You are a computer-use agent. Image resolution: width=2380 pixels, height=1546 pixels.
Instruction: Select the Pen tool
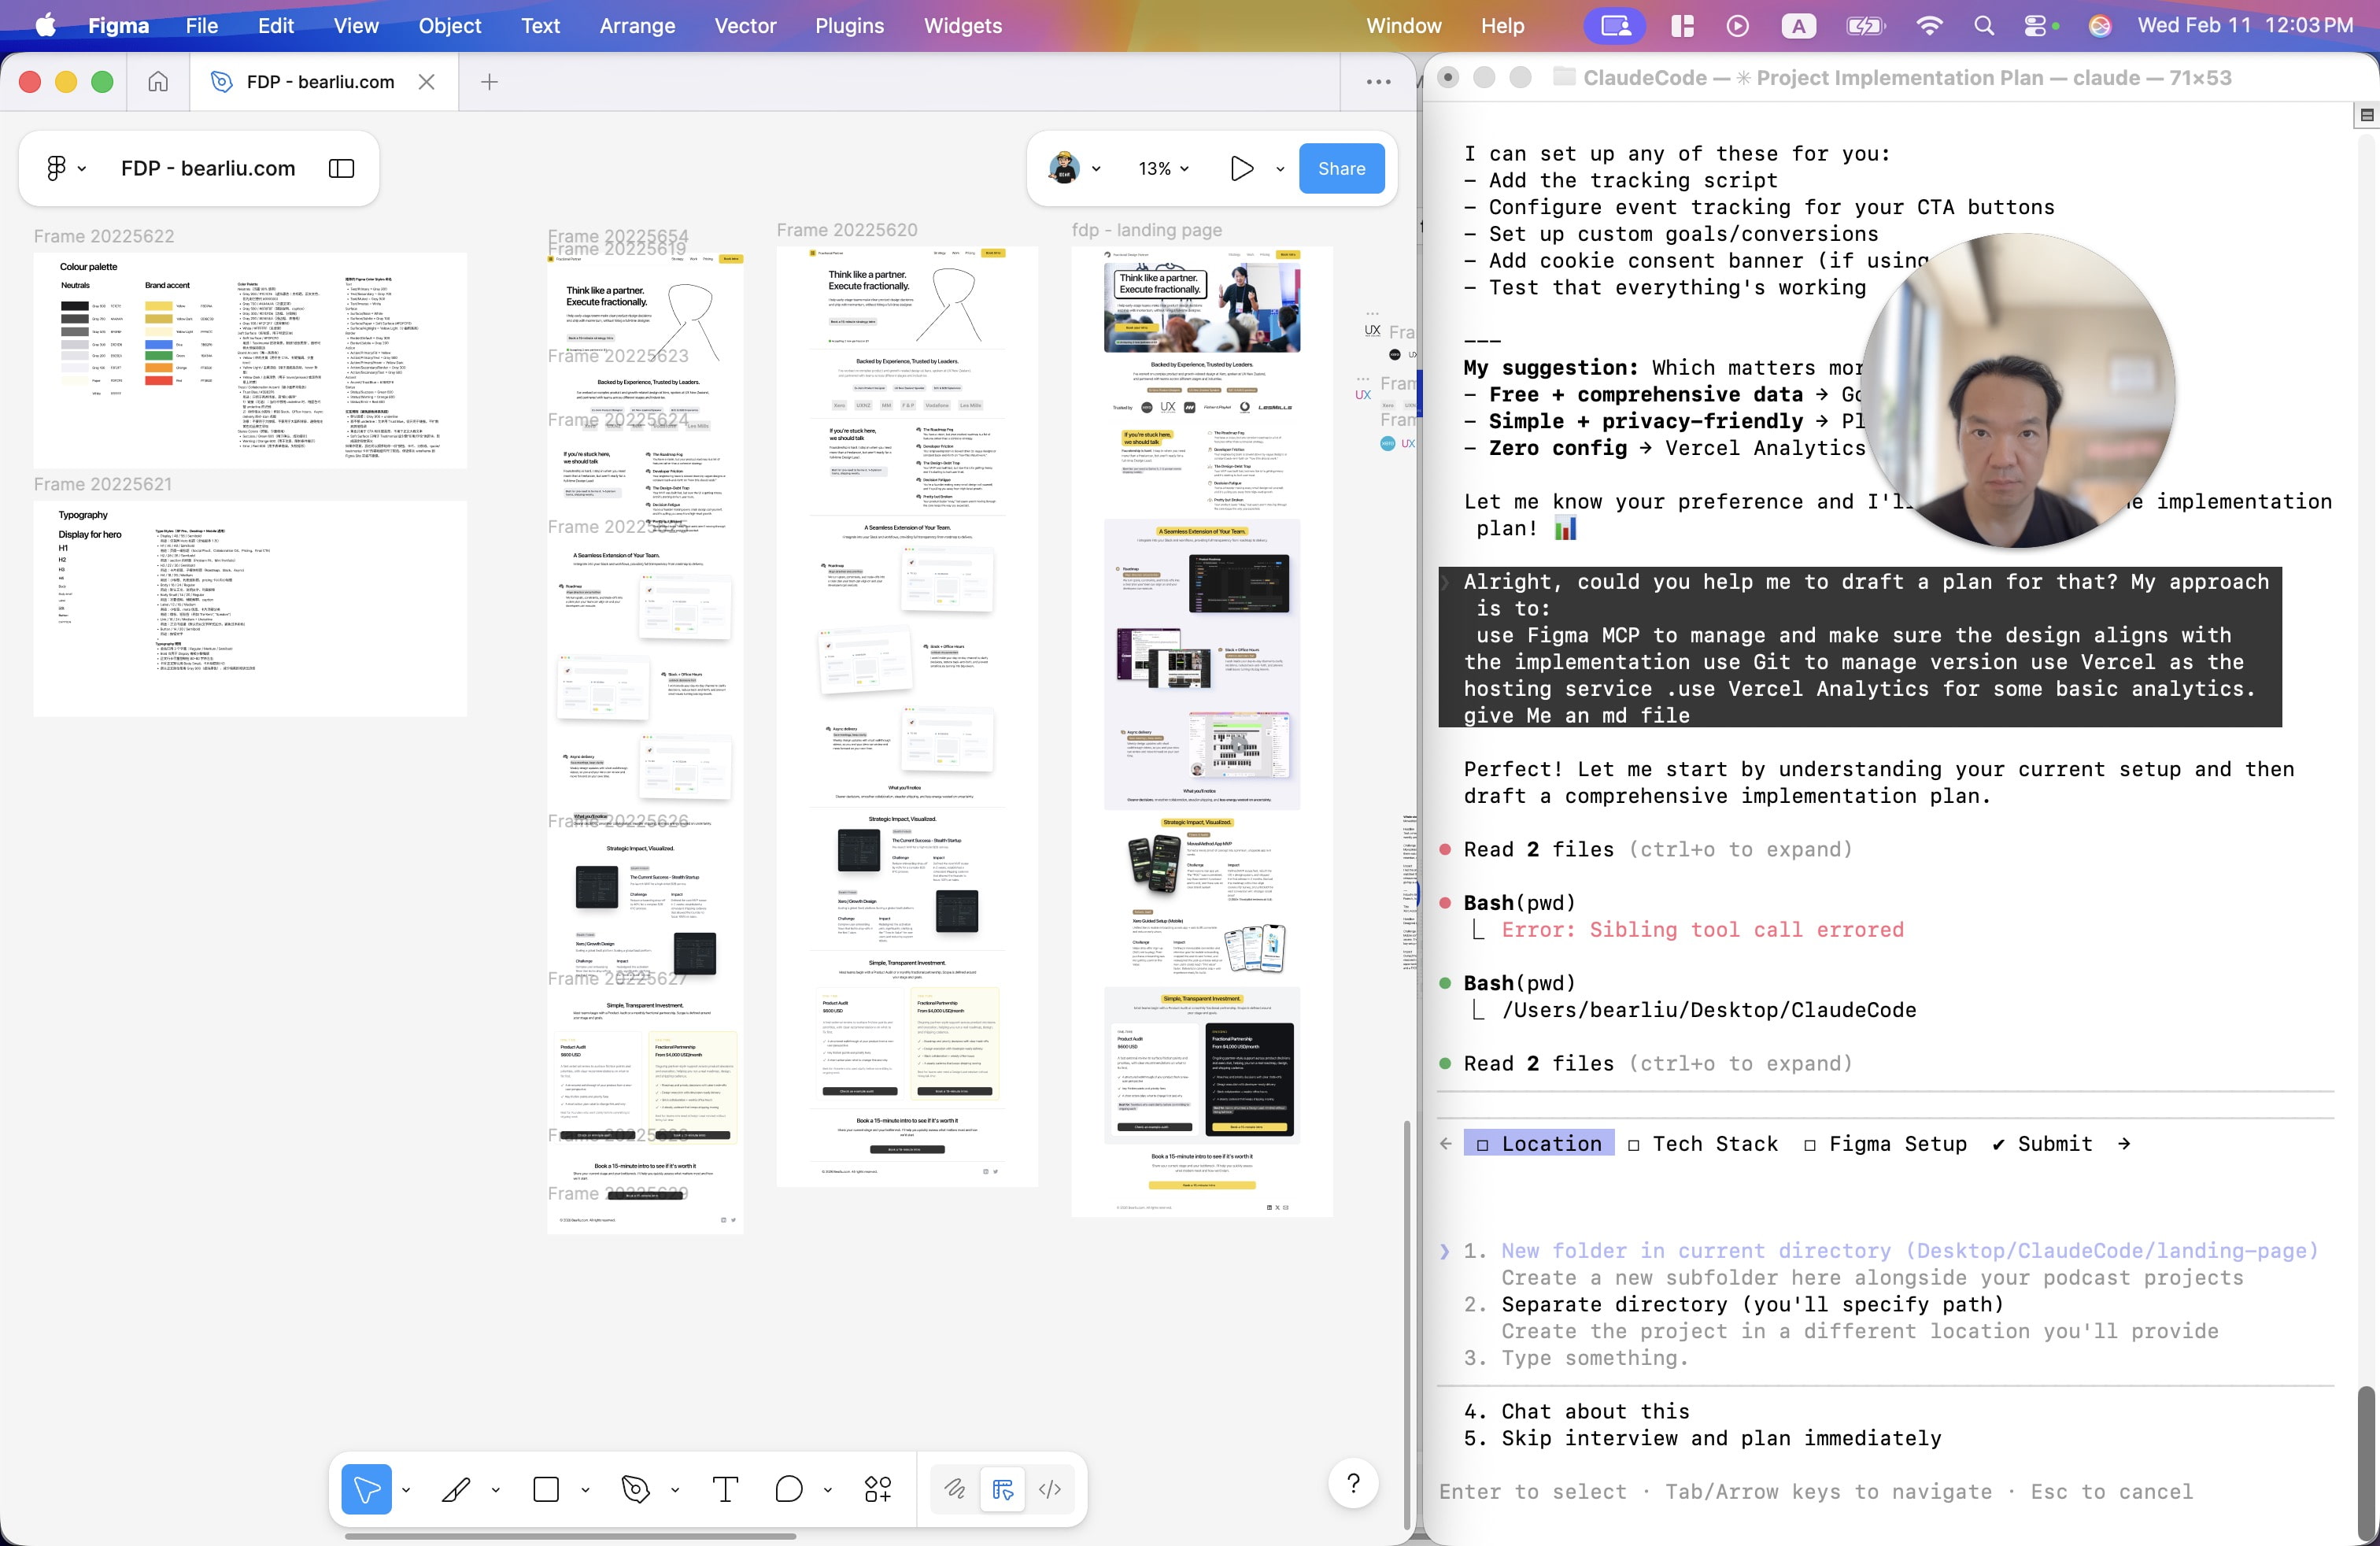pos(635,1489)
